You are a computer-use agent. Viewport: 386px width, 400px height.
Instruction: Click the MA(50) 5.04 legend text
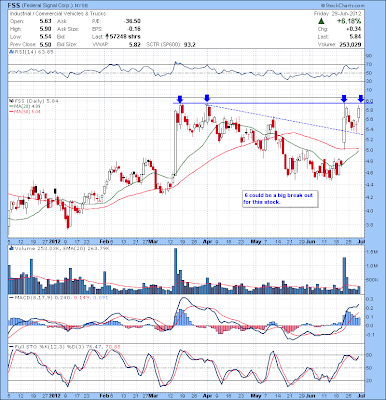click(27, 112)
